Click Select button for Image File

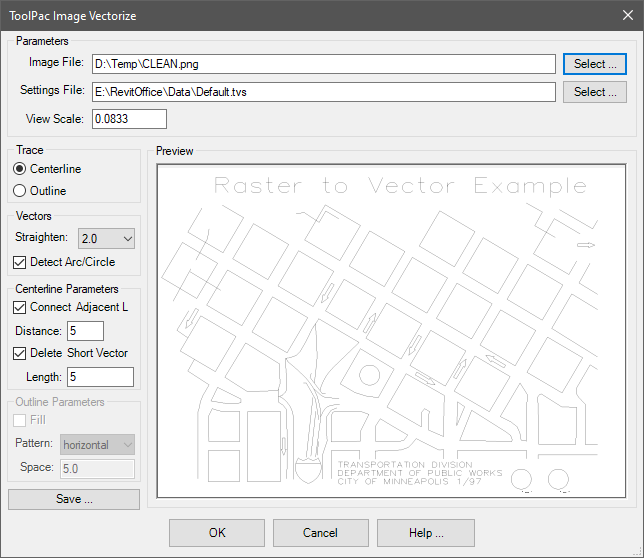click(594, 64)
